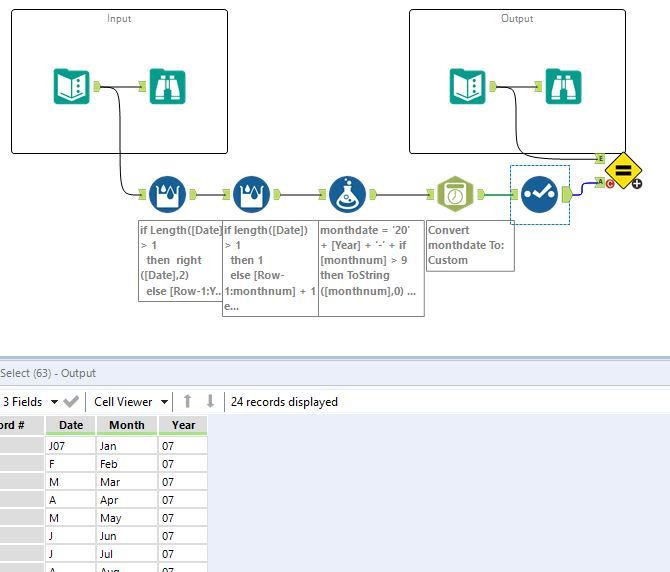Click the Apr cell in Month column
Image resolution: width=670 pixels, height=572 pixels.
pyautogui.click(x=126, y=500)
